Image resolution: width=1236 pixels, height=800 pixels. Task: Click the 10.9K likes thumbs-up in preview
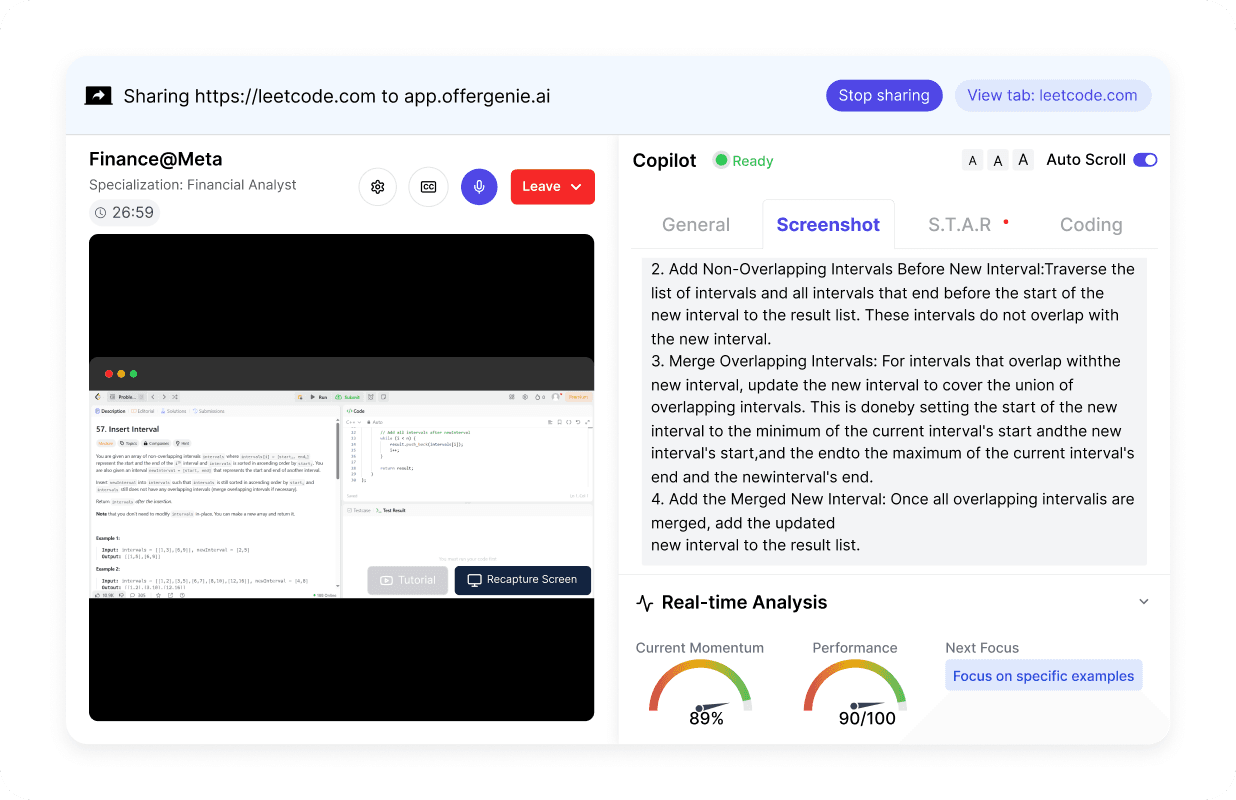coord(103,595)
